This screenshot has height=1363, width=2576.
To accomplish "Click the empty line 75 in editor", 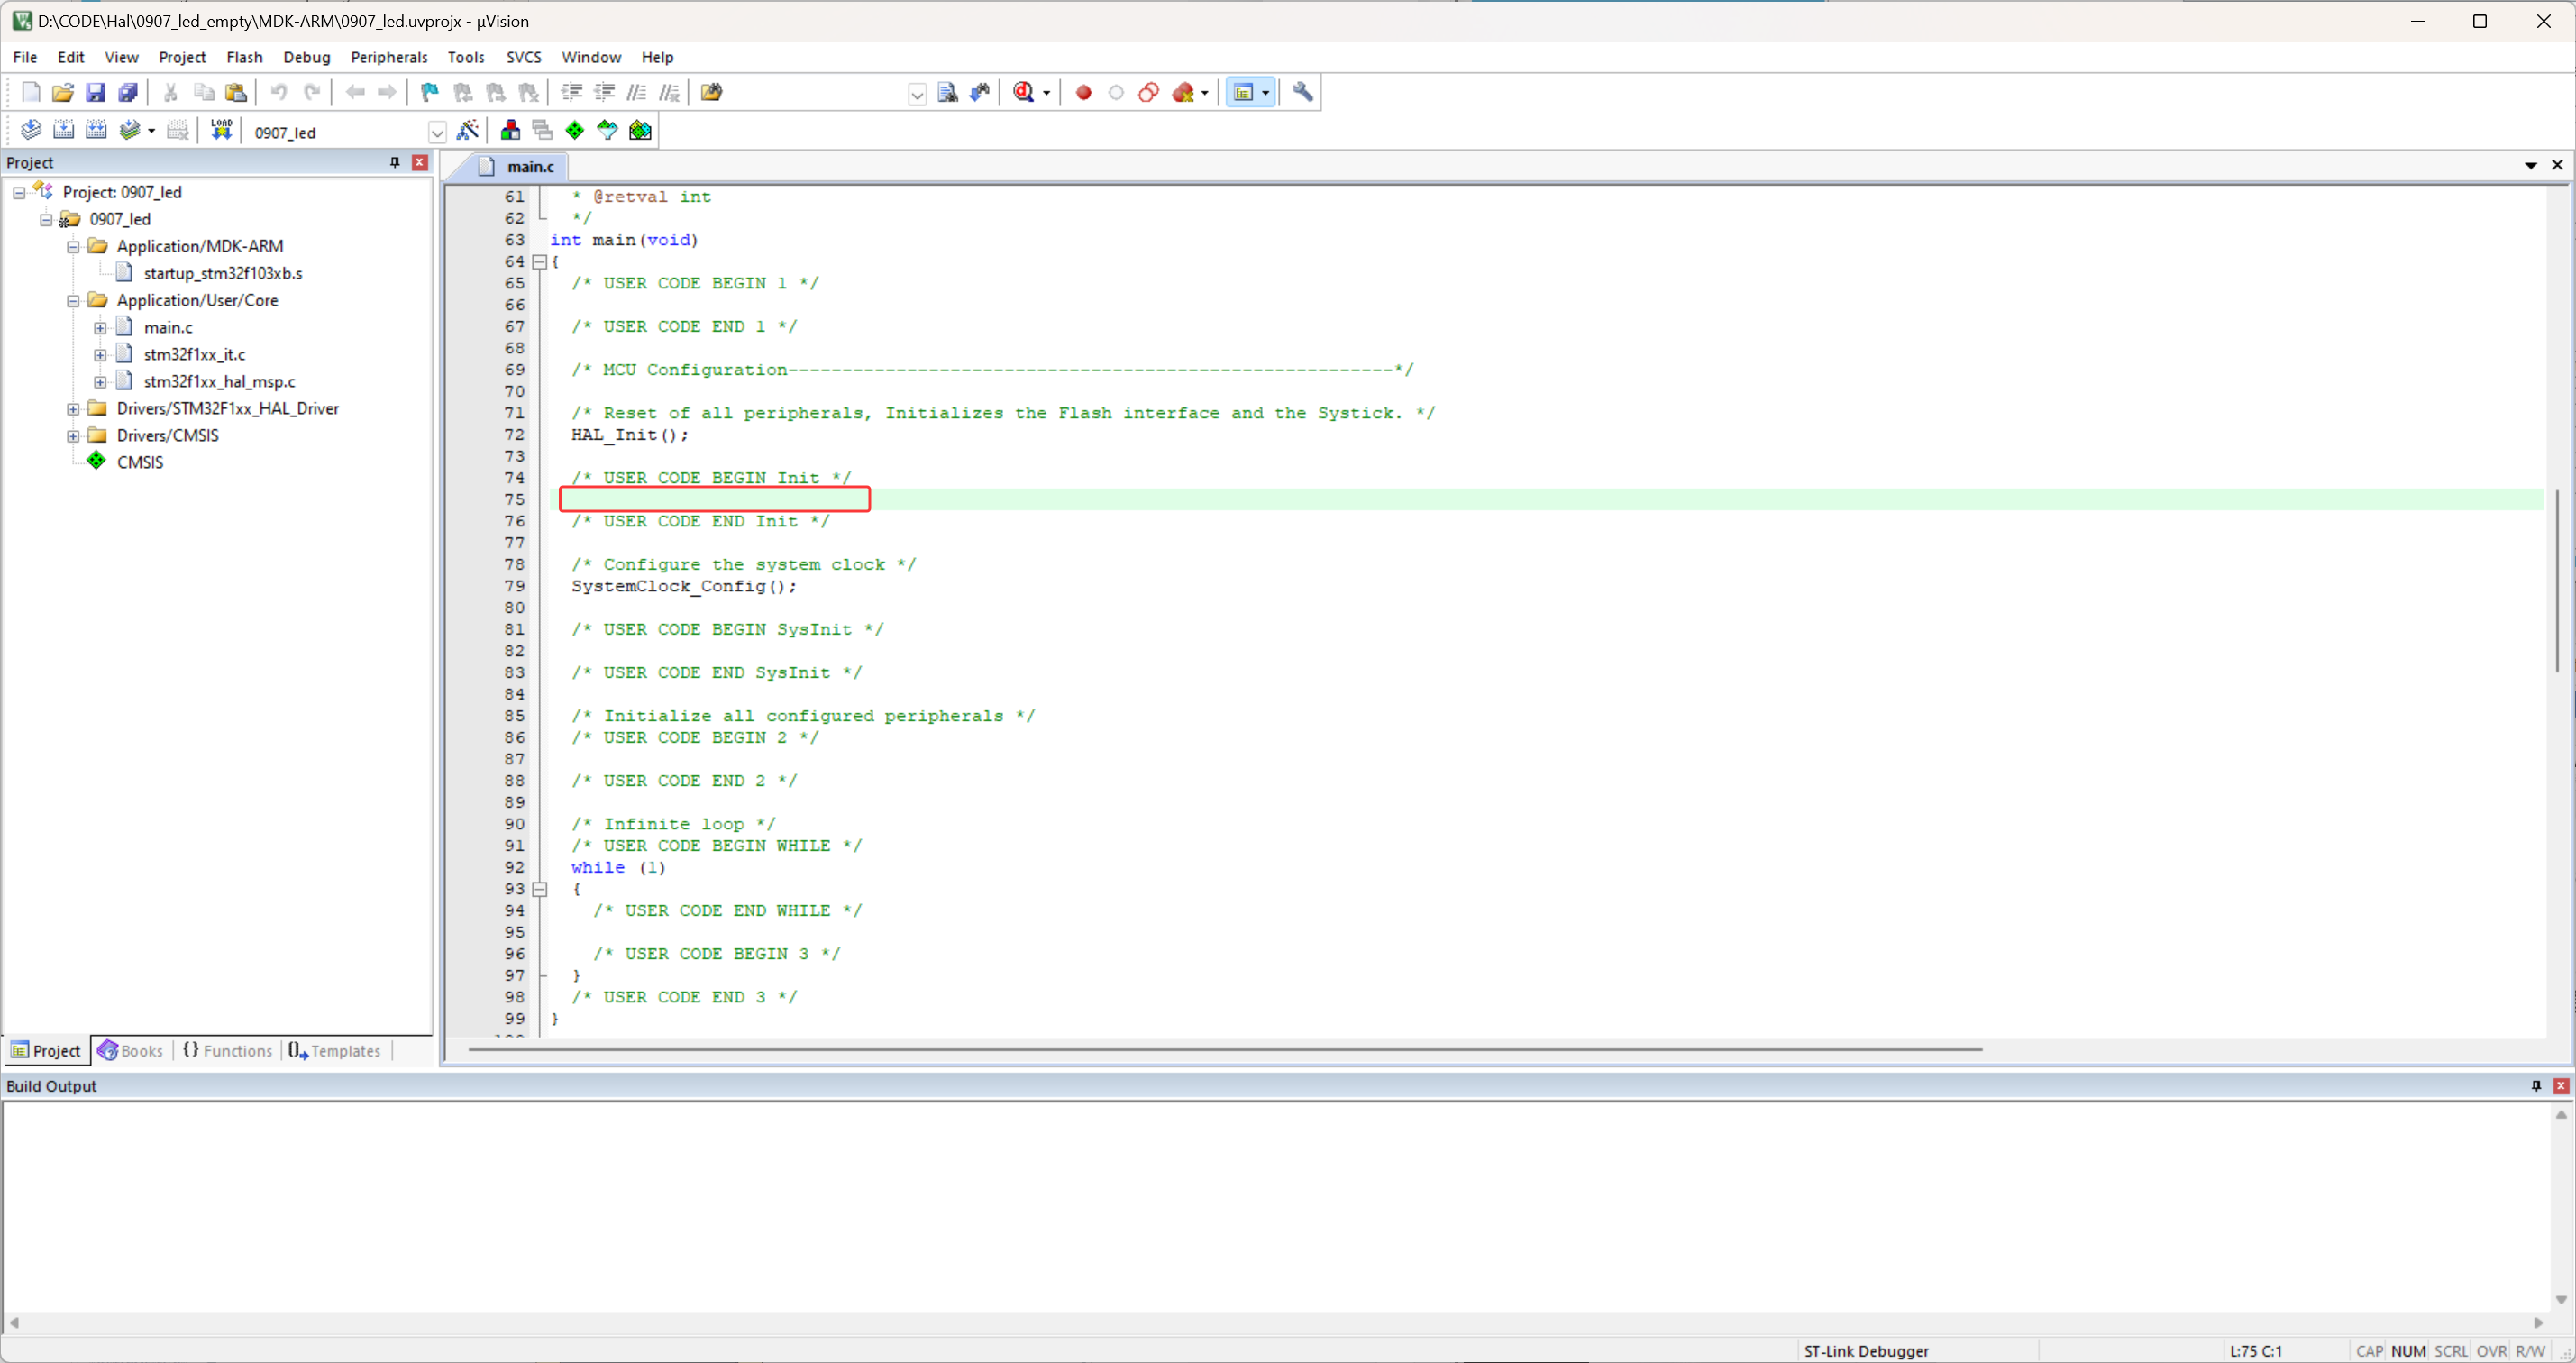I will tap(714, 499).
